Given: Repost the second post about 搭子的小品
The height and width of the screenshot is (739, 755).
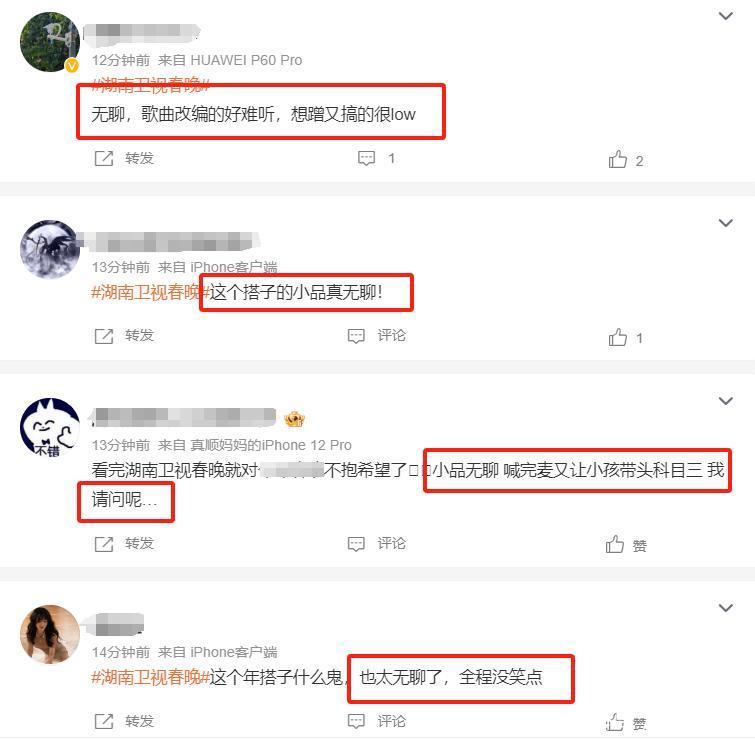Looking at the screenshot, I should coord(124,335).
